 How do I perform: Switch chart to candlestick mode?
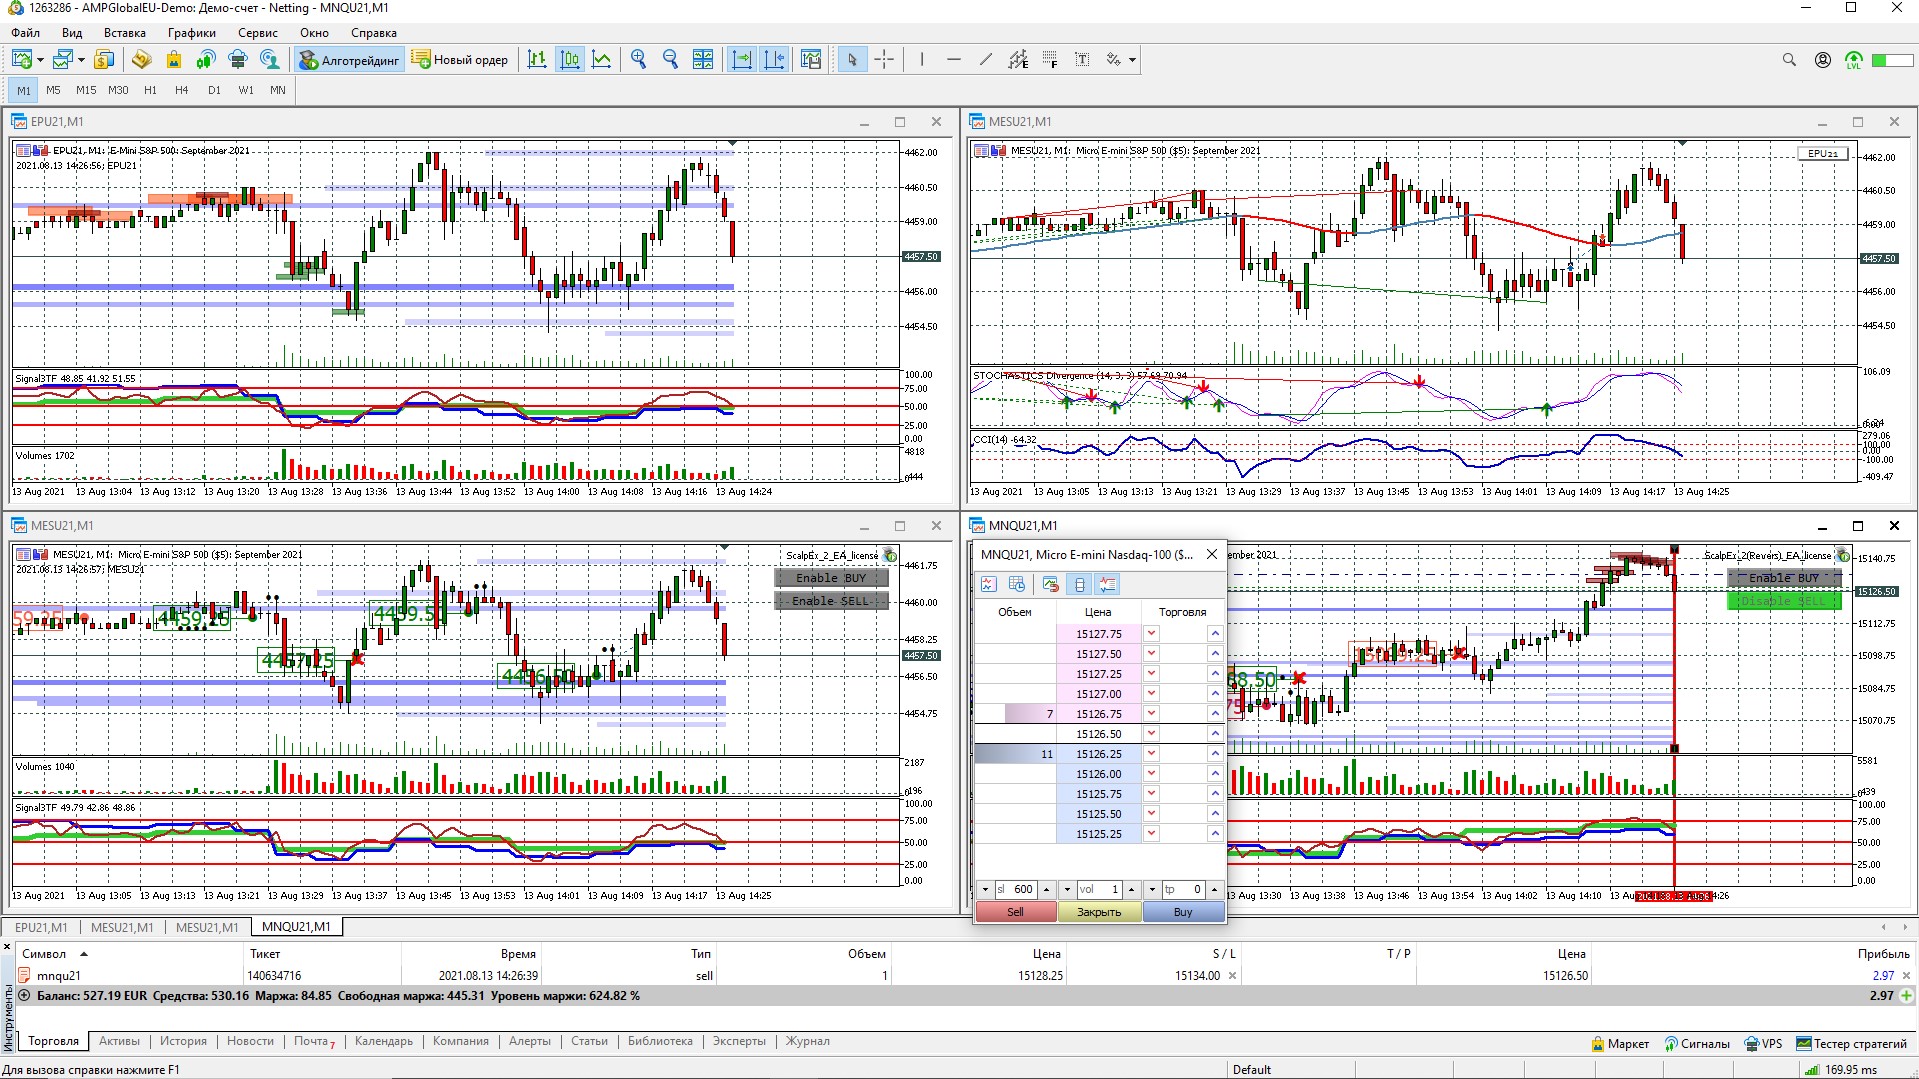[570, 60]
